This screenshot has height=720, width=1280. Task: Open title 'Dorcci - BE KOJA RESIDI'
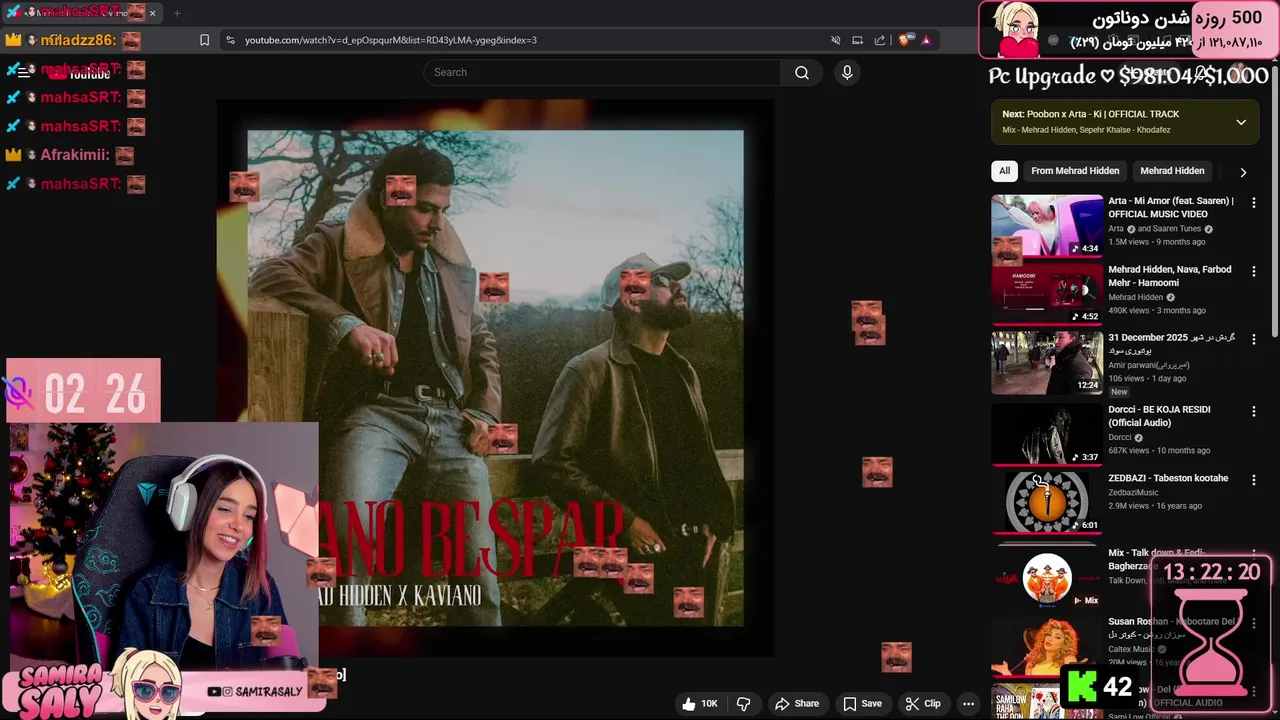[x=1159, y=416]
